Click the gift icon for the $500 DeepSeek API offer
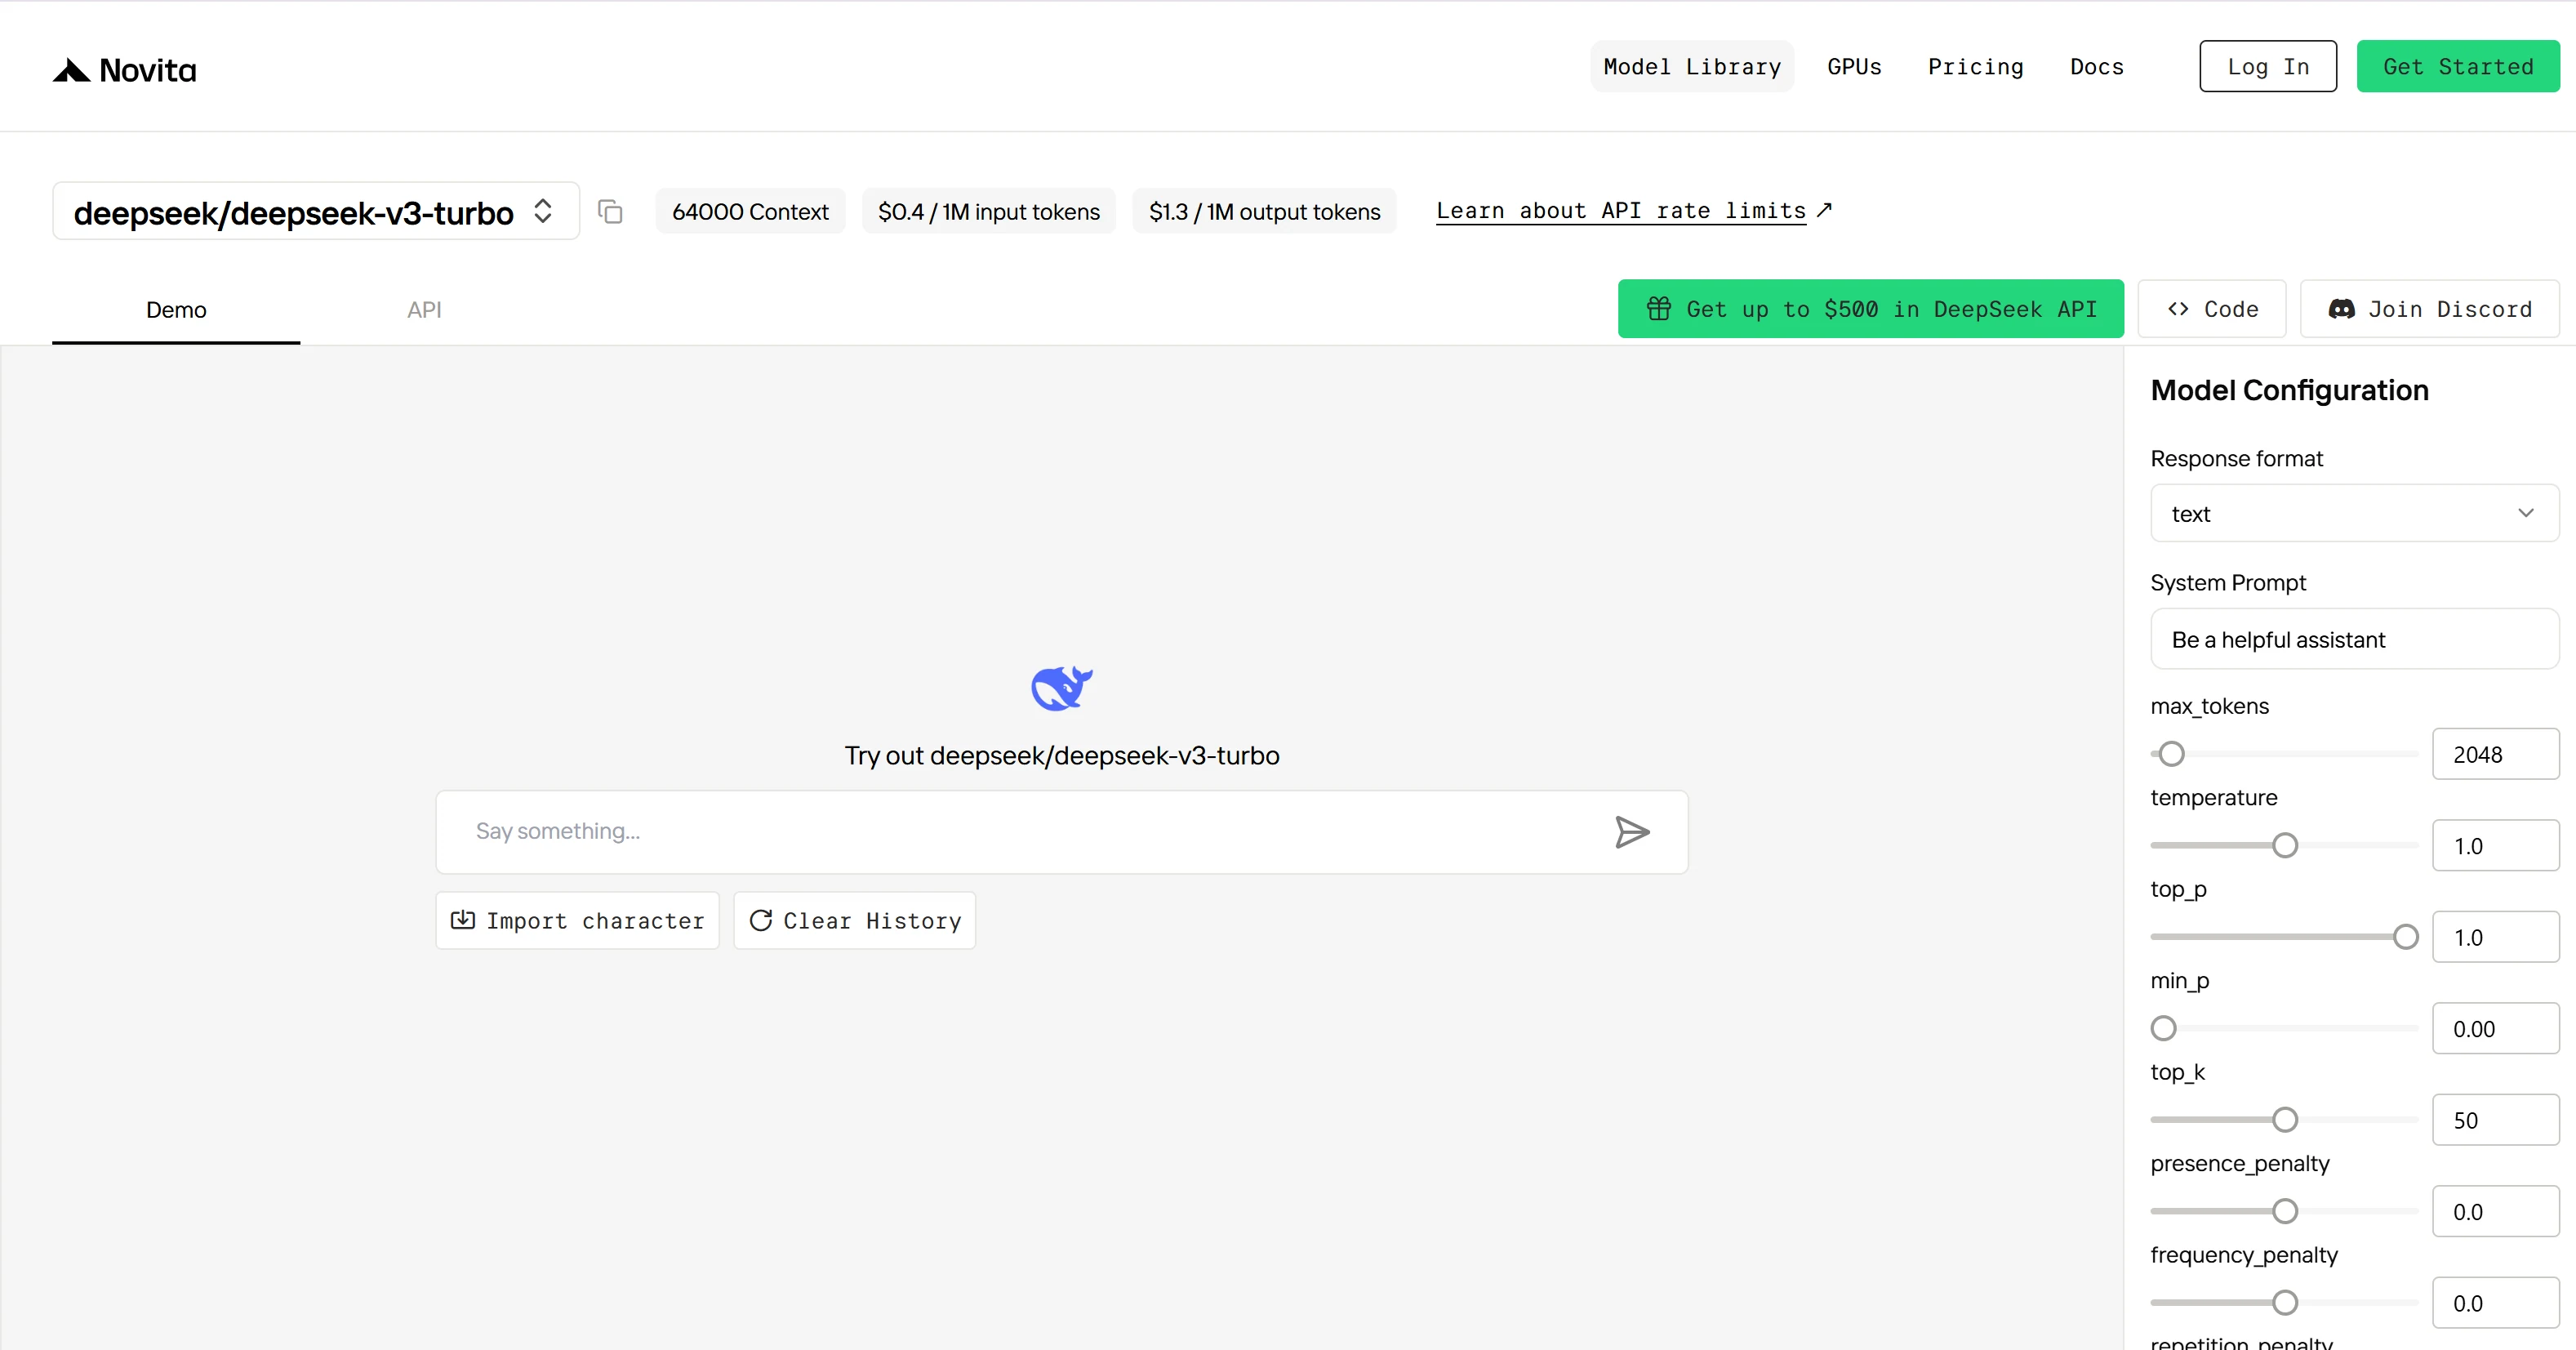 (1659, 309)
